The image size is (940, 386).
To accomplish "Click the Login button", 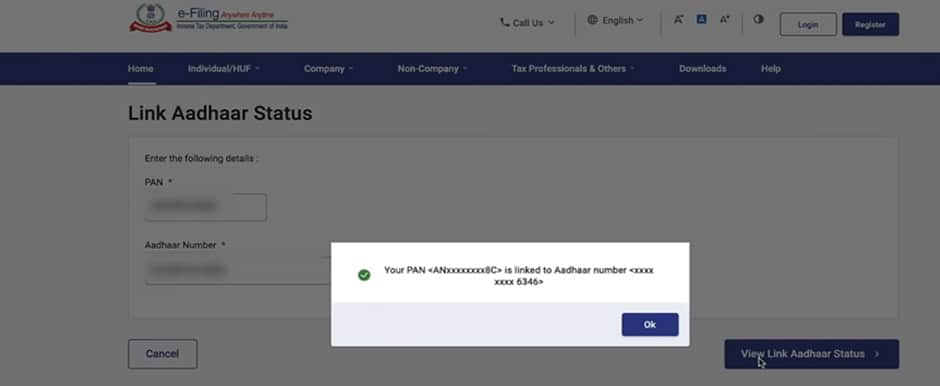I will pos(808,25).
